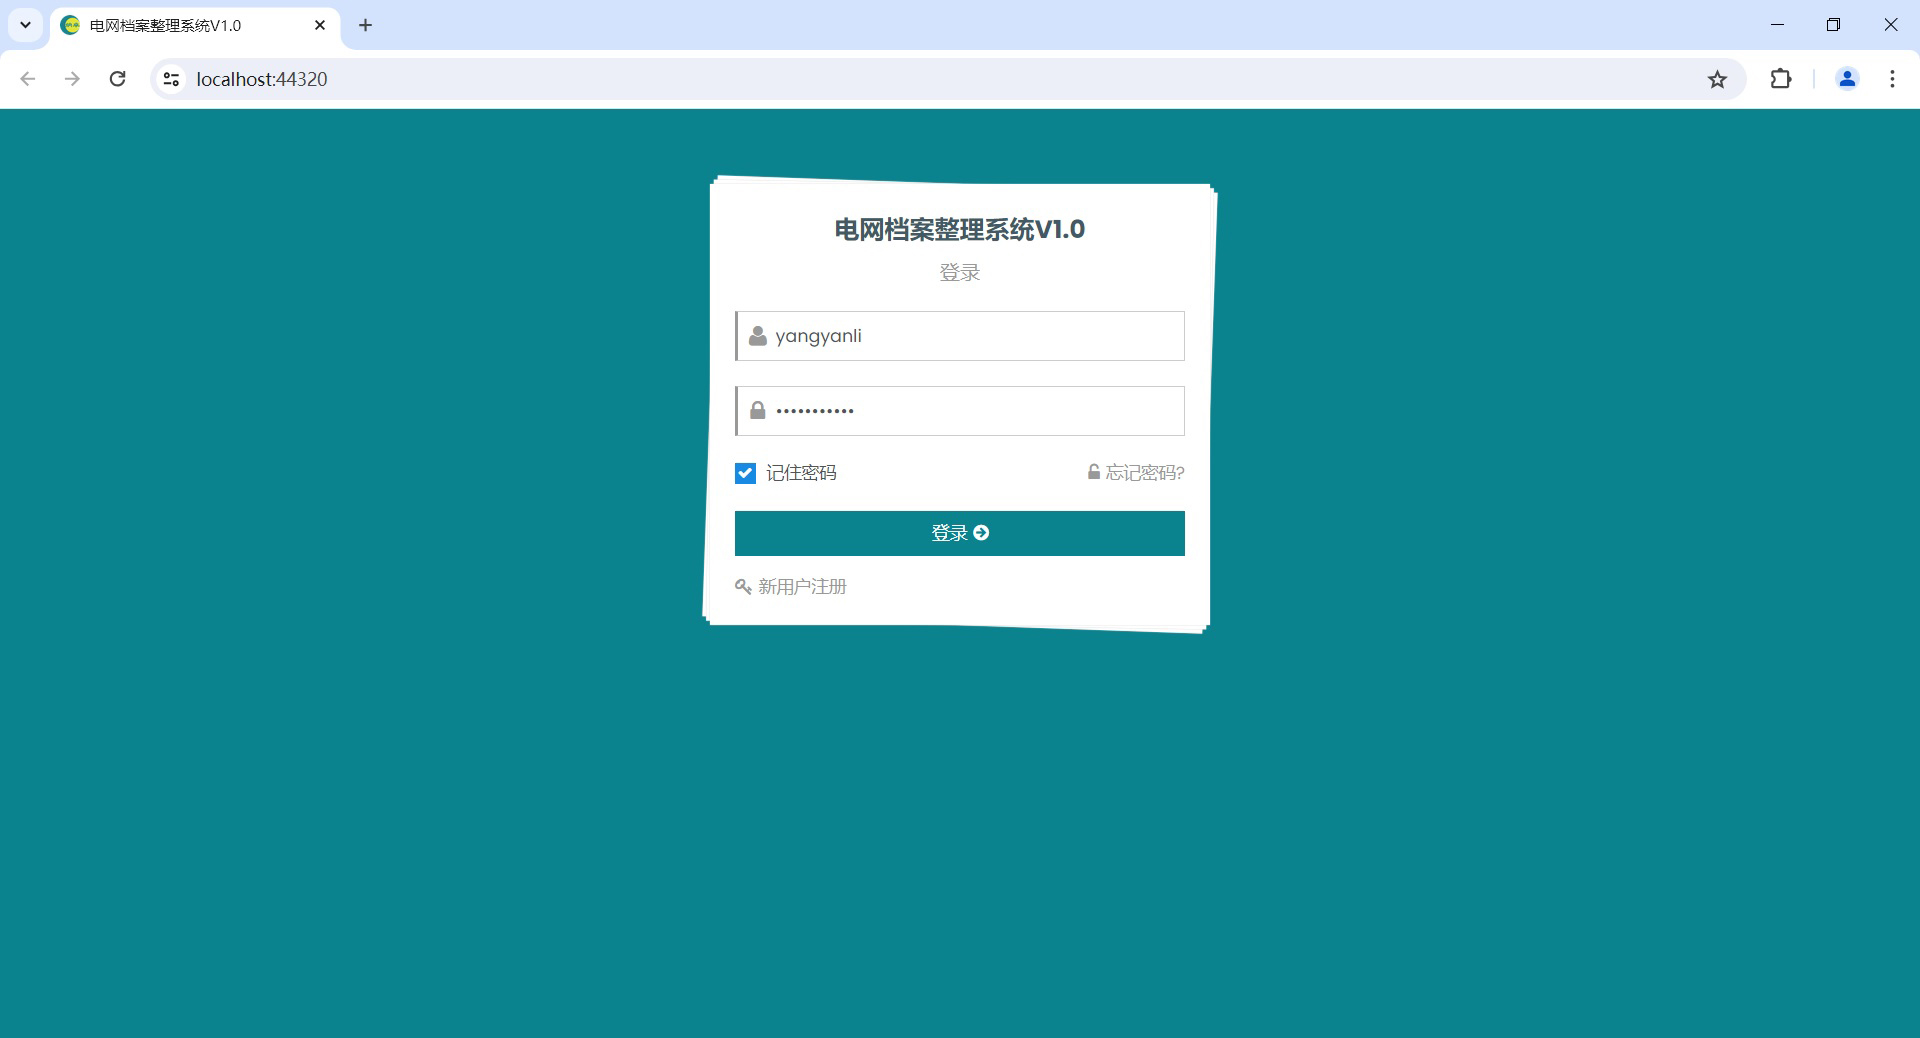This screenshot has height=1038, width=1920.
Task: Open the Chrome profile avatar
Action: (1846, 79)
